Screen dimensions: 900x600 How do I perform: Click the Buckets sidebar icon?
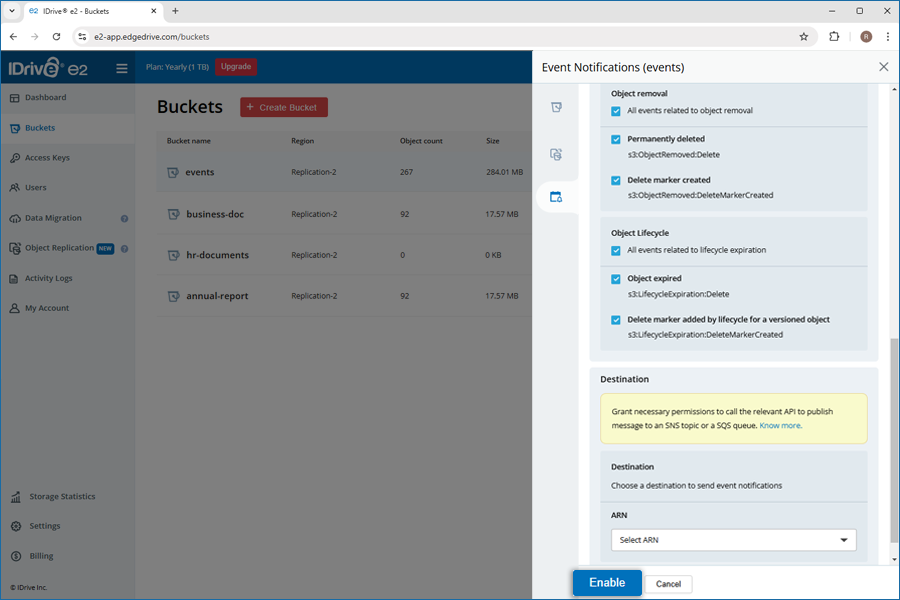click(x=15, y=128)
